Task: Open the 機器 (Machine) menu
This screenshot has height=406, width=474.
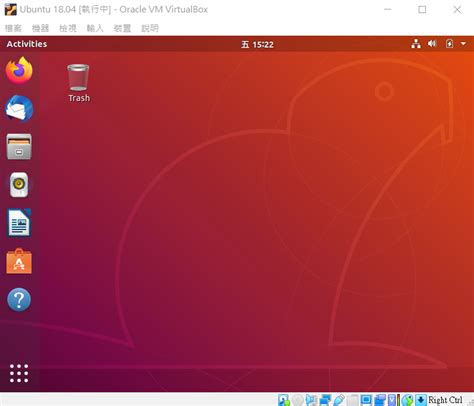Action: 41,28
